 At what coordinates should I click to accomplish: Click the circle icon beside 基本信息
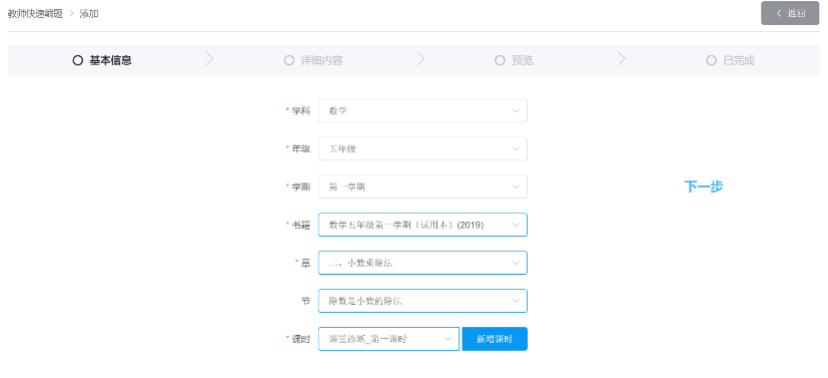78,60
